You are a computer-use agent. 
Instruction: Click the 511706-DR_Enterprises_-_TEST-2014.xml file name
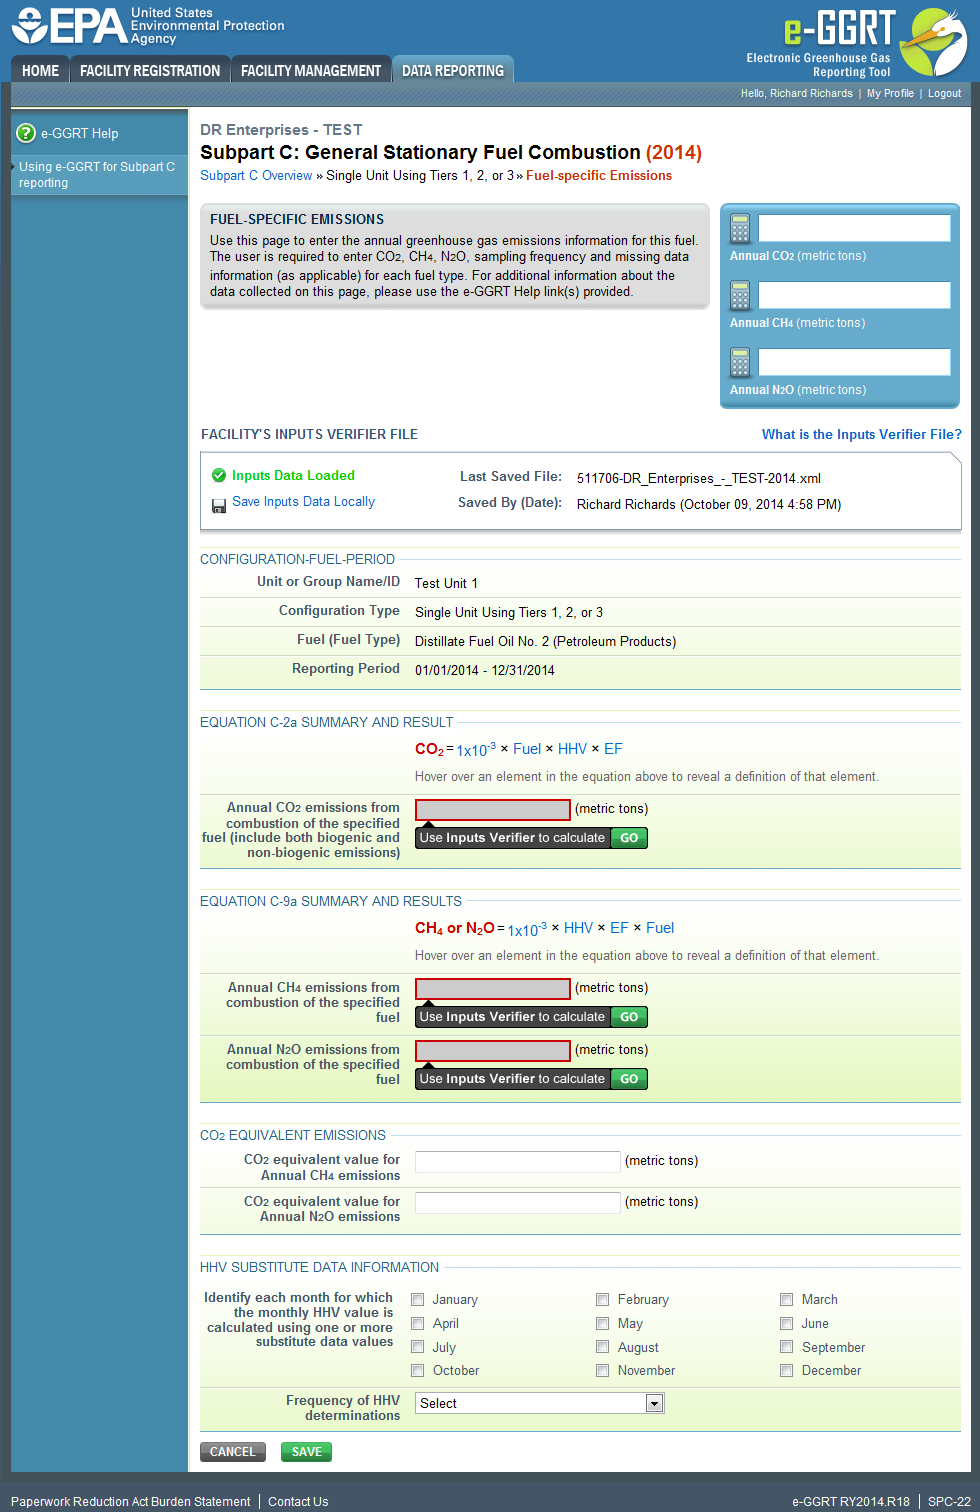pos(699,478)
